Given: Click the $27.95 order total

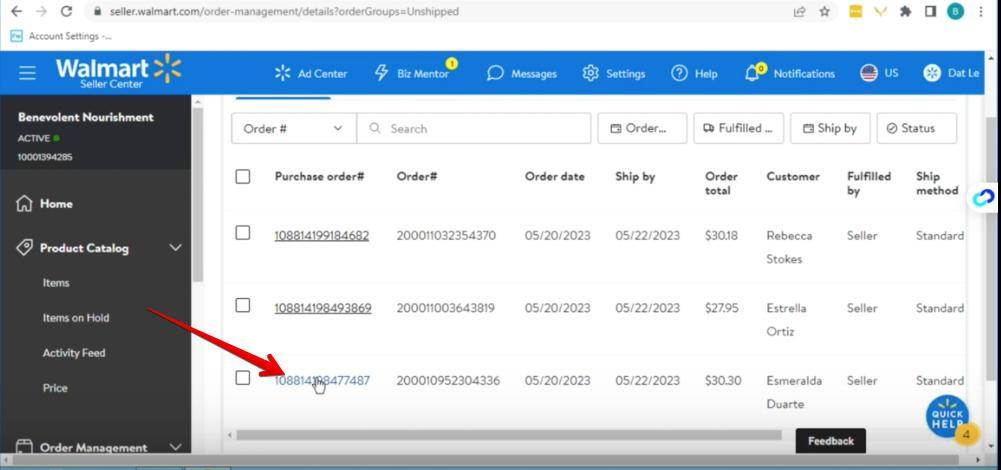Looking at the screenshot, I should click(721, 308).
